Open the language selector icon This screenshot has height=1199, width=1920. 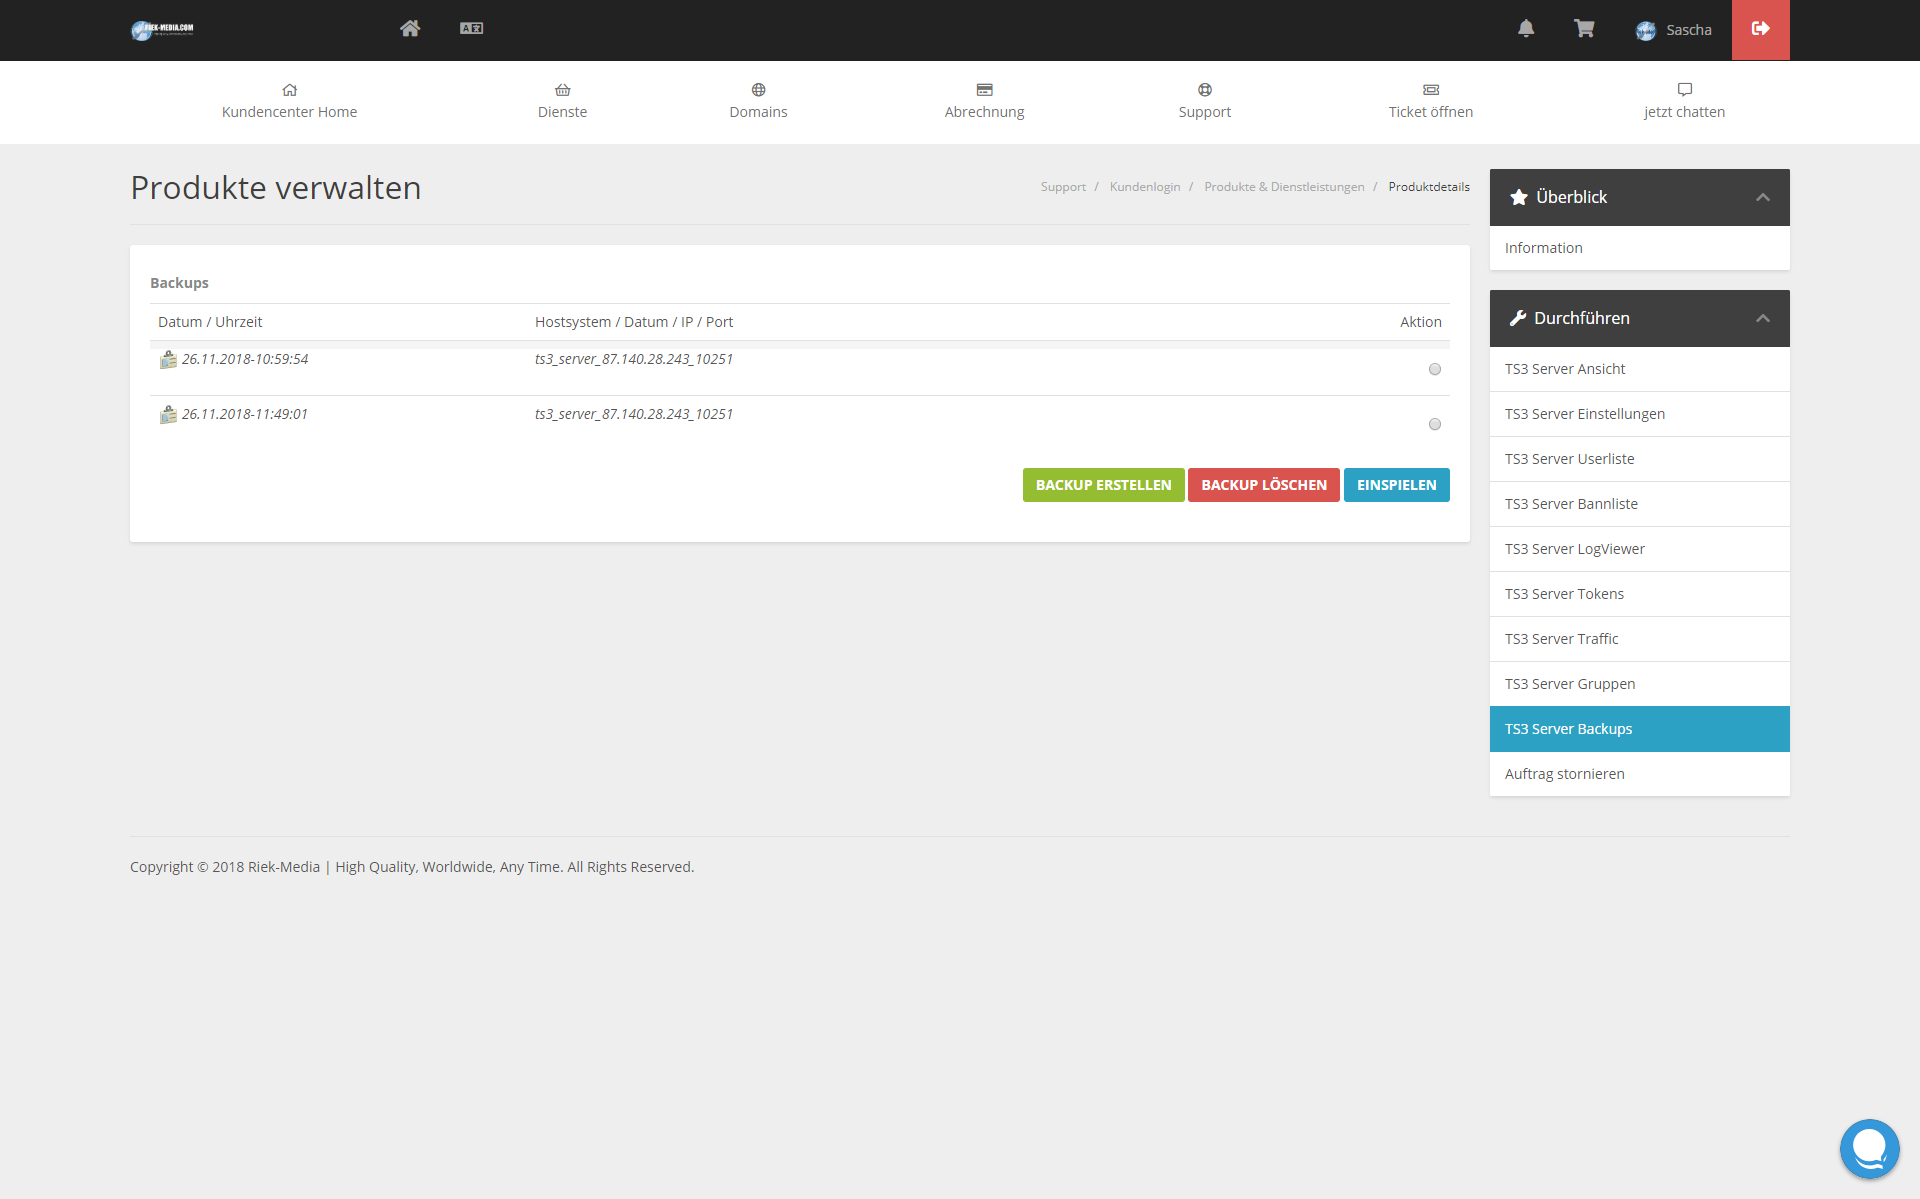point(471,29)
